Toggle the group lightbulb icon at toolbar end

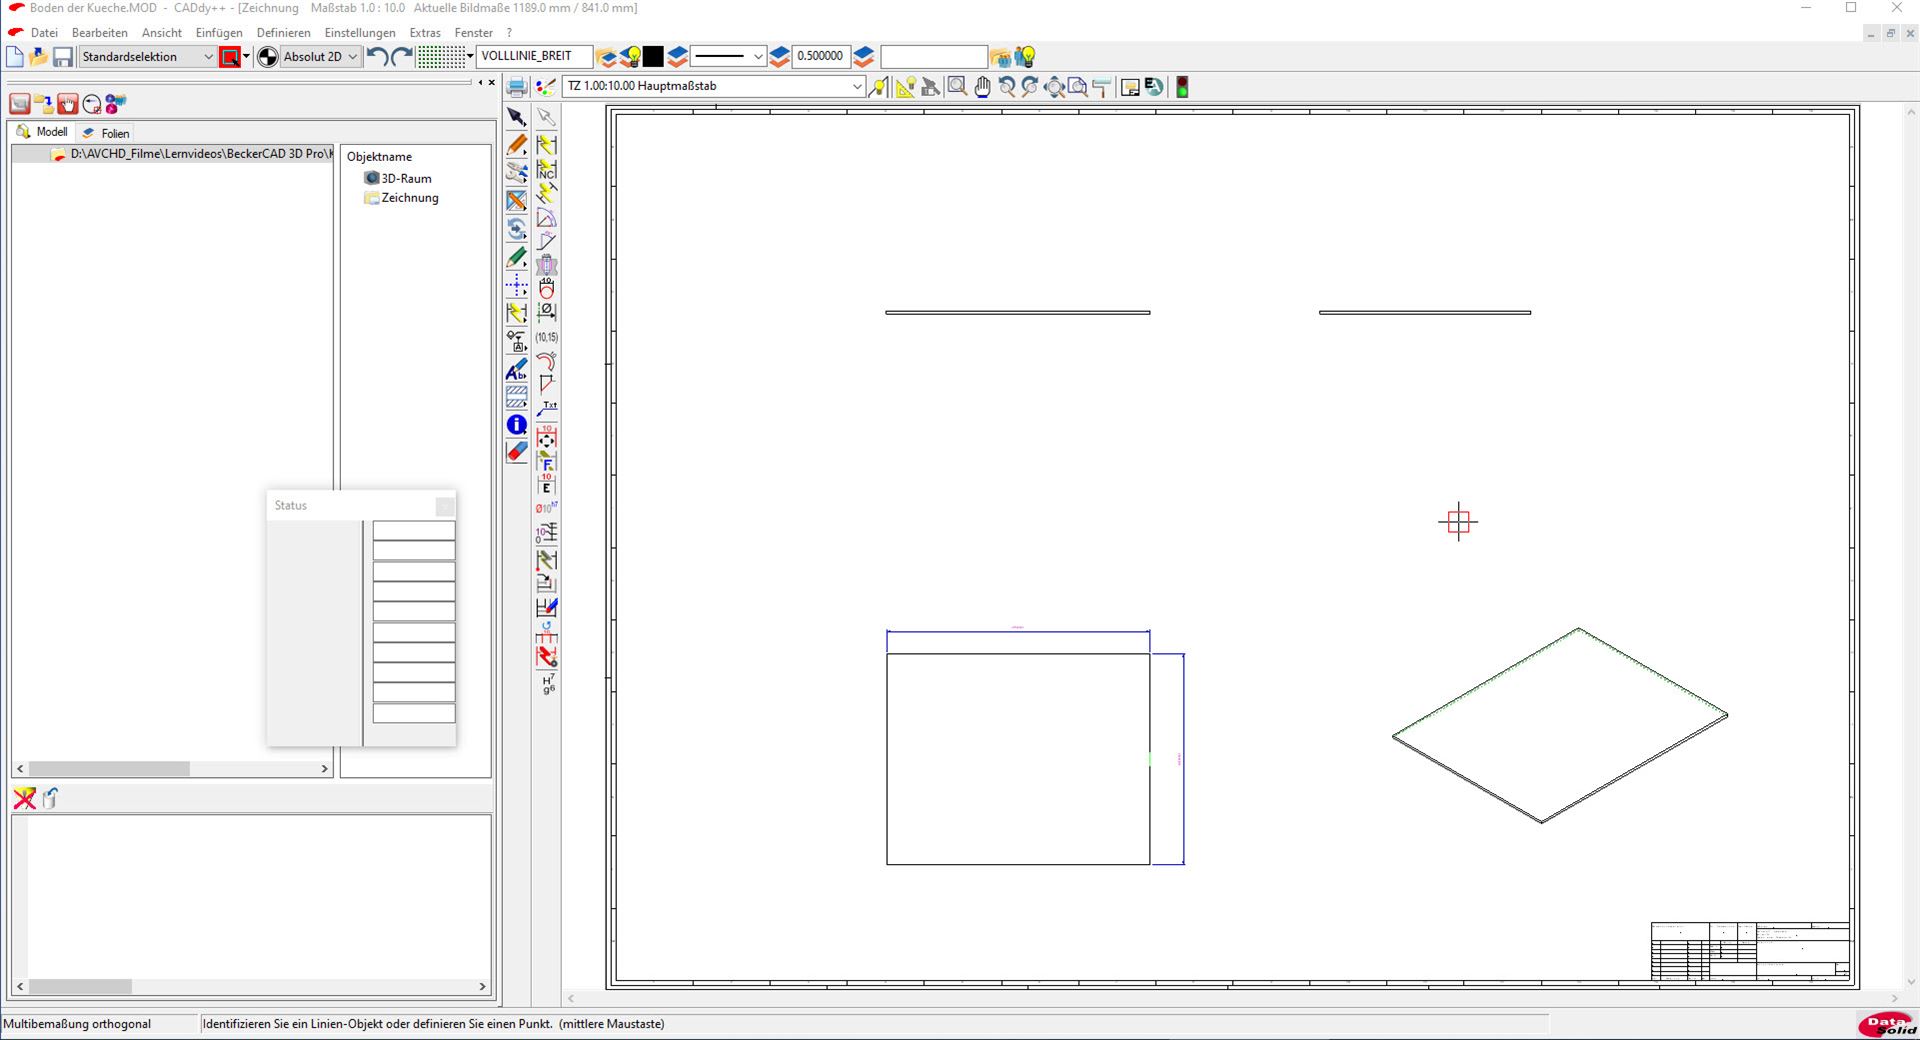[x=1024, y=57]
